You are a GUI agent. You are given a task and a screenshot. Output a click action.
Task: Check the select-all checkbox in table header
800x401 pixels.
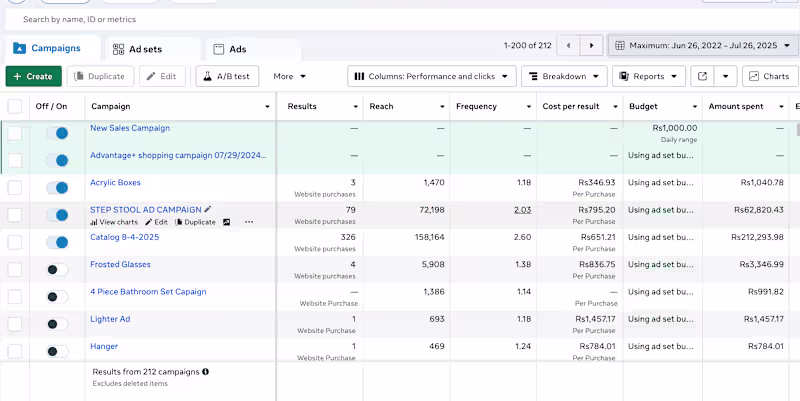coord(15,106)
